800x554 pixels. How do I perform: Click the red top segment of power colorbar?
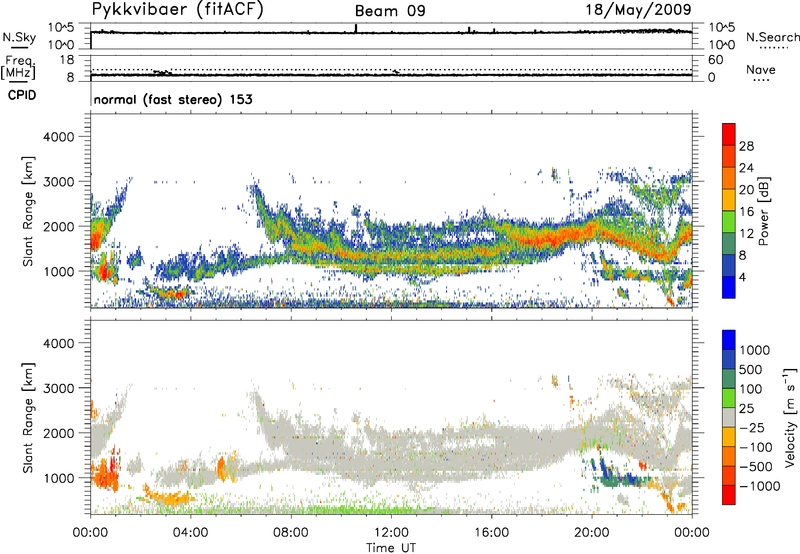tap(729, 134)
